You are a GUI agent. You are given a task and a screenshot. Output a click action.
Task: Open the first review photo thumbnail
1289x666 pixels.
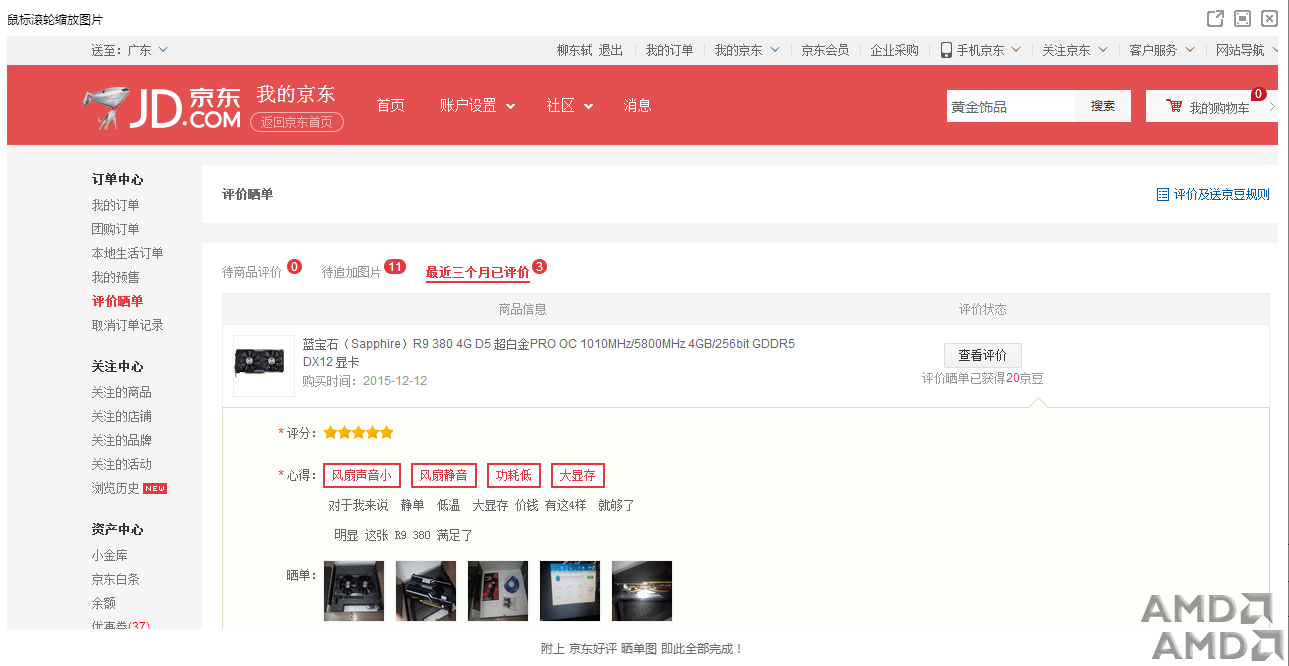pyautogui.click(x=354, y=591)
